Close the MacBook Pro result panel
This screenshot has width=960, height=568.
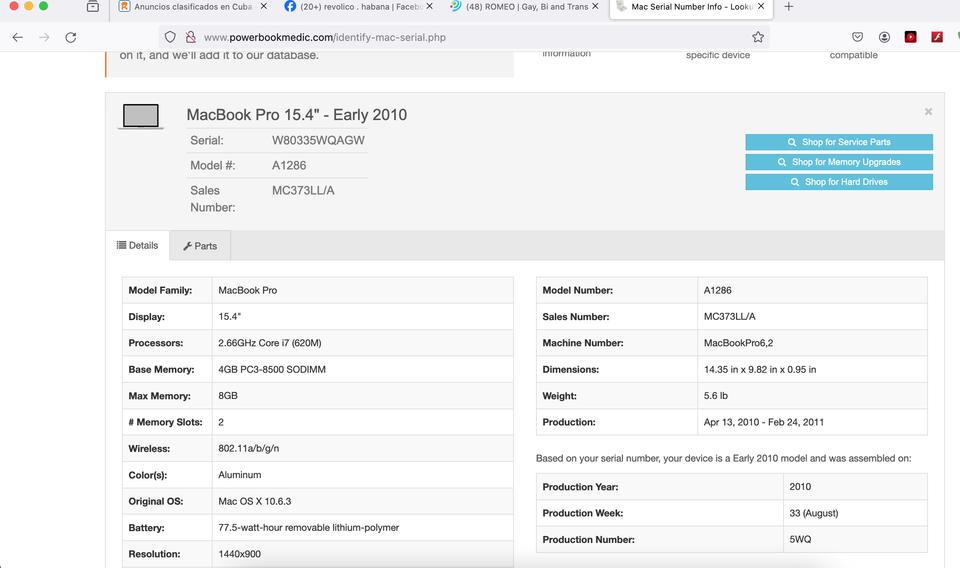(928, 112)
